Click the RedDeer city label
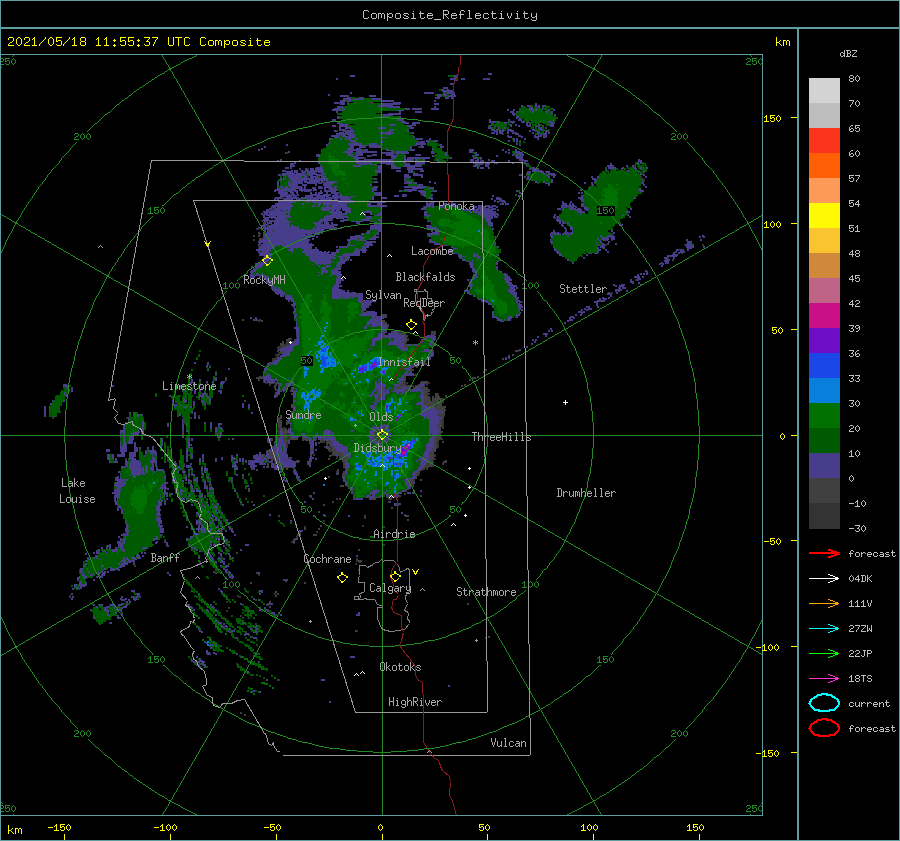This screenshot has width=900, height=841. click(424, 303)
